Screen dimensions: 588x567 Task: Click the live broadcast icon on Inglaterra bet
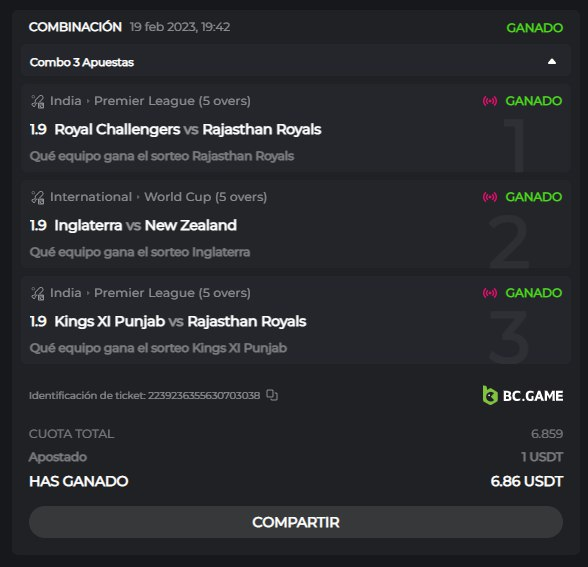(490, 197)
